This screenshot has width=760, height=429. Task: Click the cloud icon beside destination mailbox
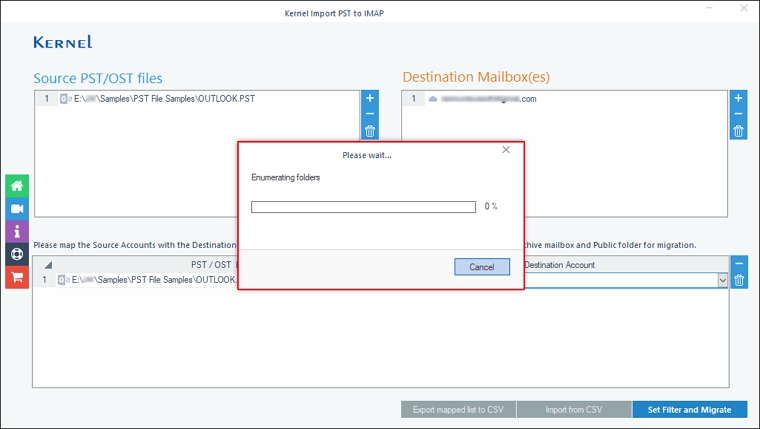coord(433,99)
